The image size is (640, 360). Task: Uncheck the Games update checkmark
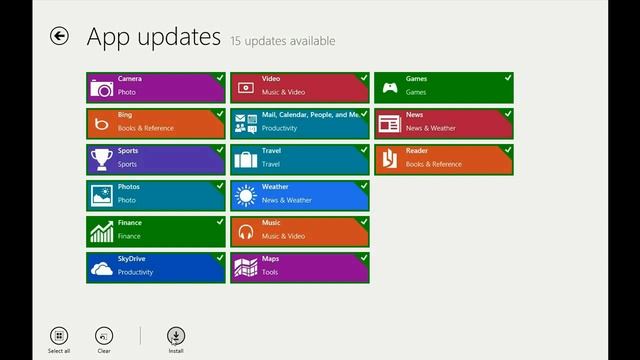pos(508,78)
